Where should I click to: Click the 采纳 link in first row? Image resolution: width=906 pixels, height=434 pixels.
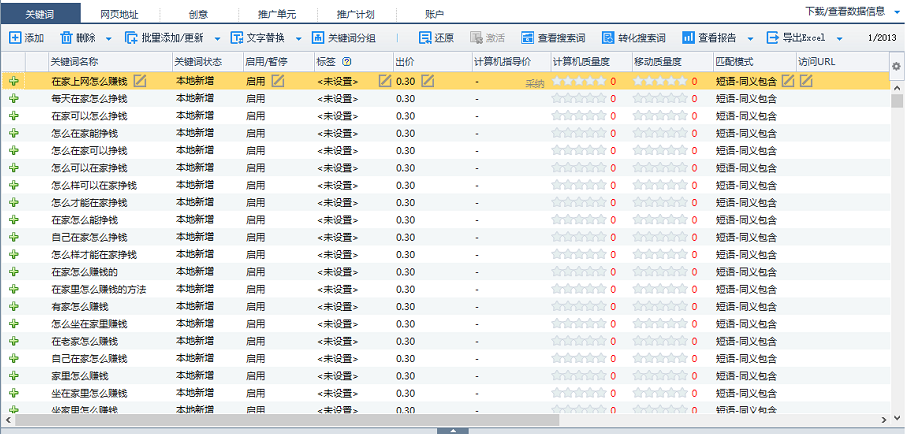point(535,84)
